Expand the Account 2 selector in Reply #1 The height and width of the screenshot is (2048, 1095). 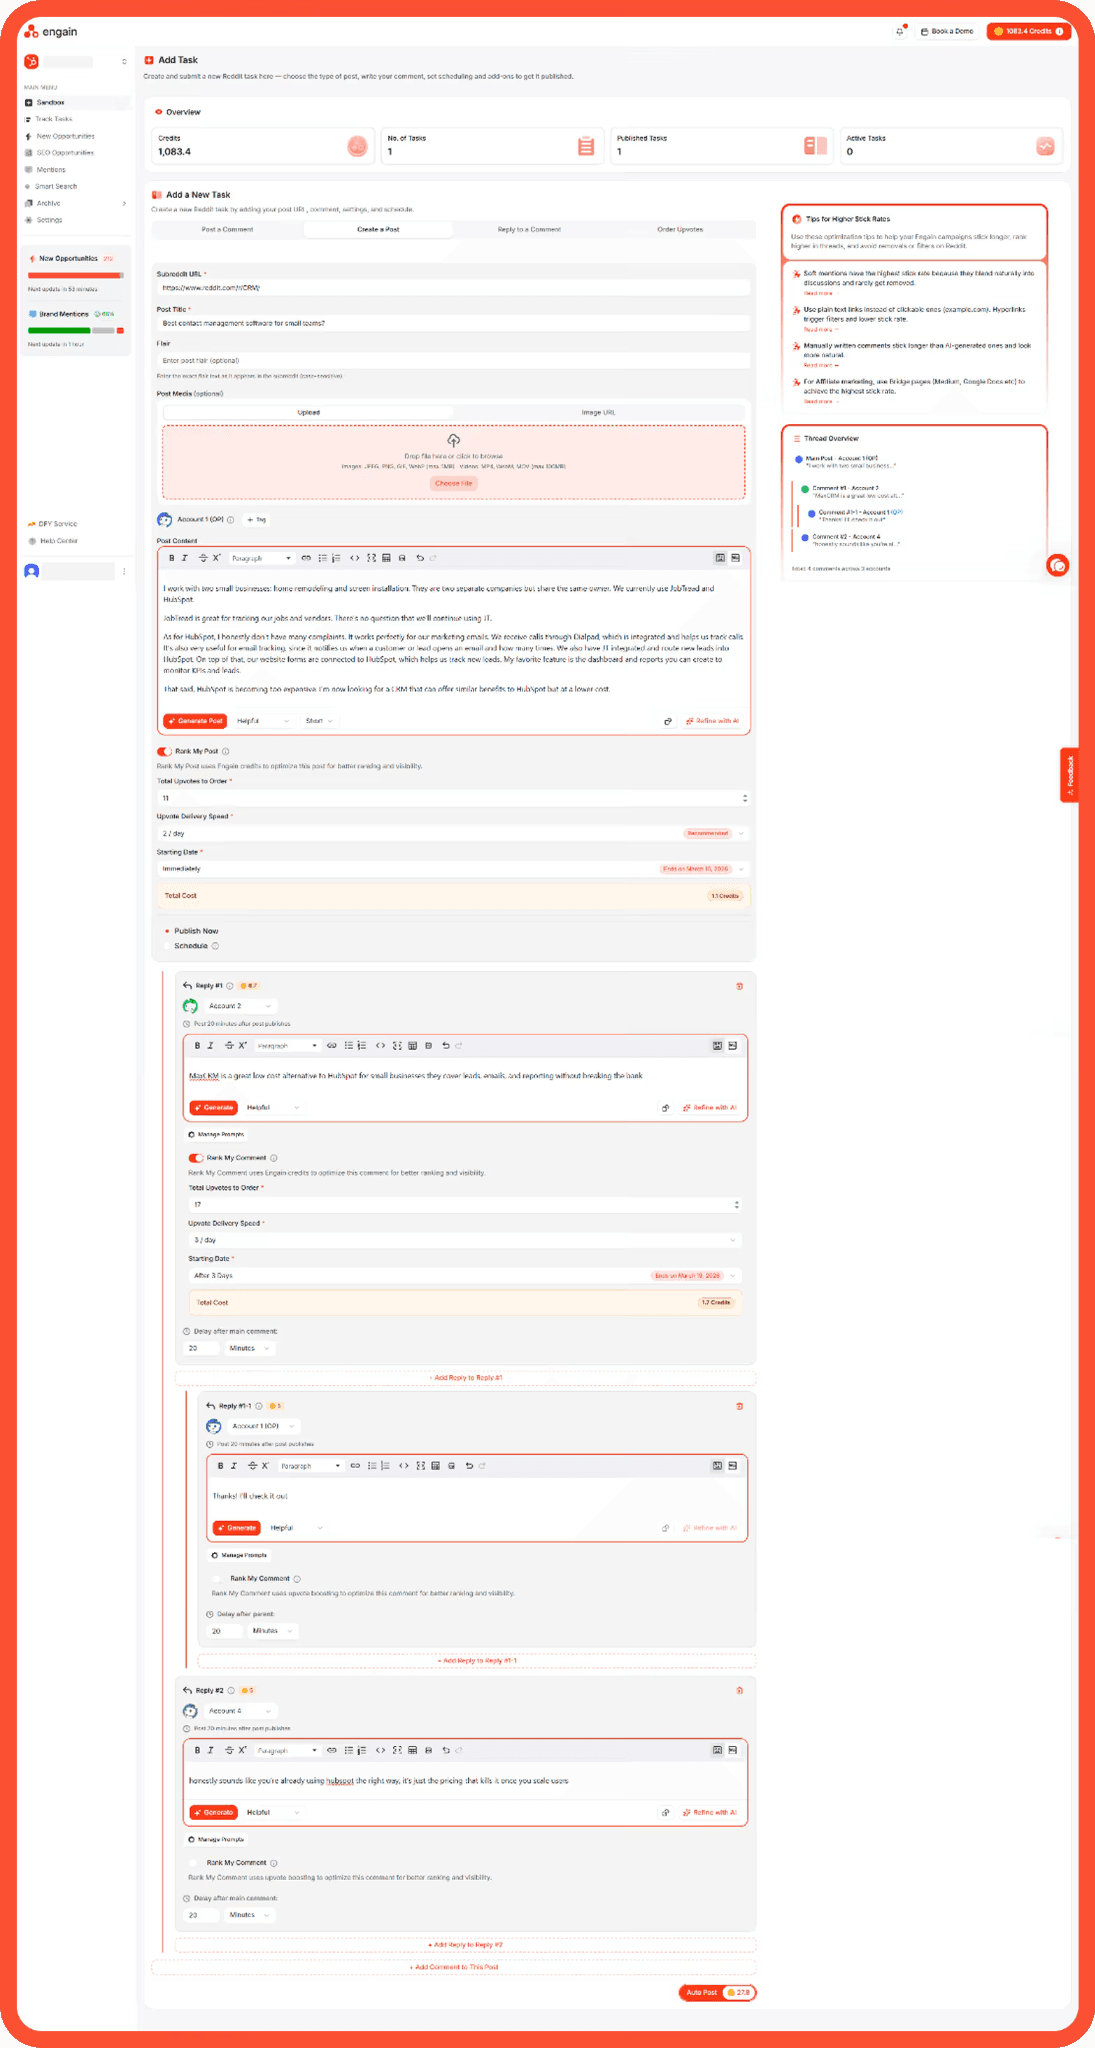pyautogui.click(x=241, y=1006)
